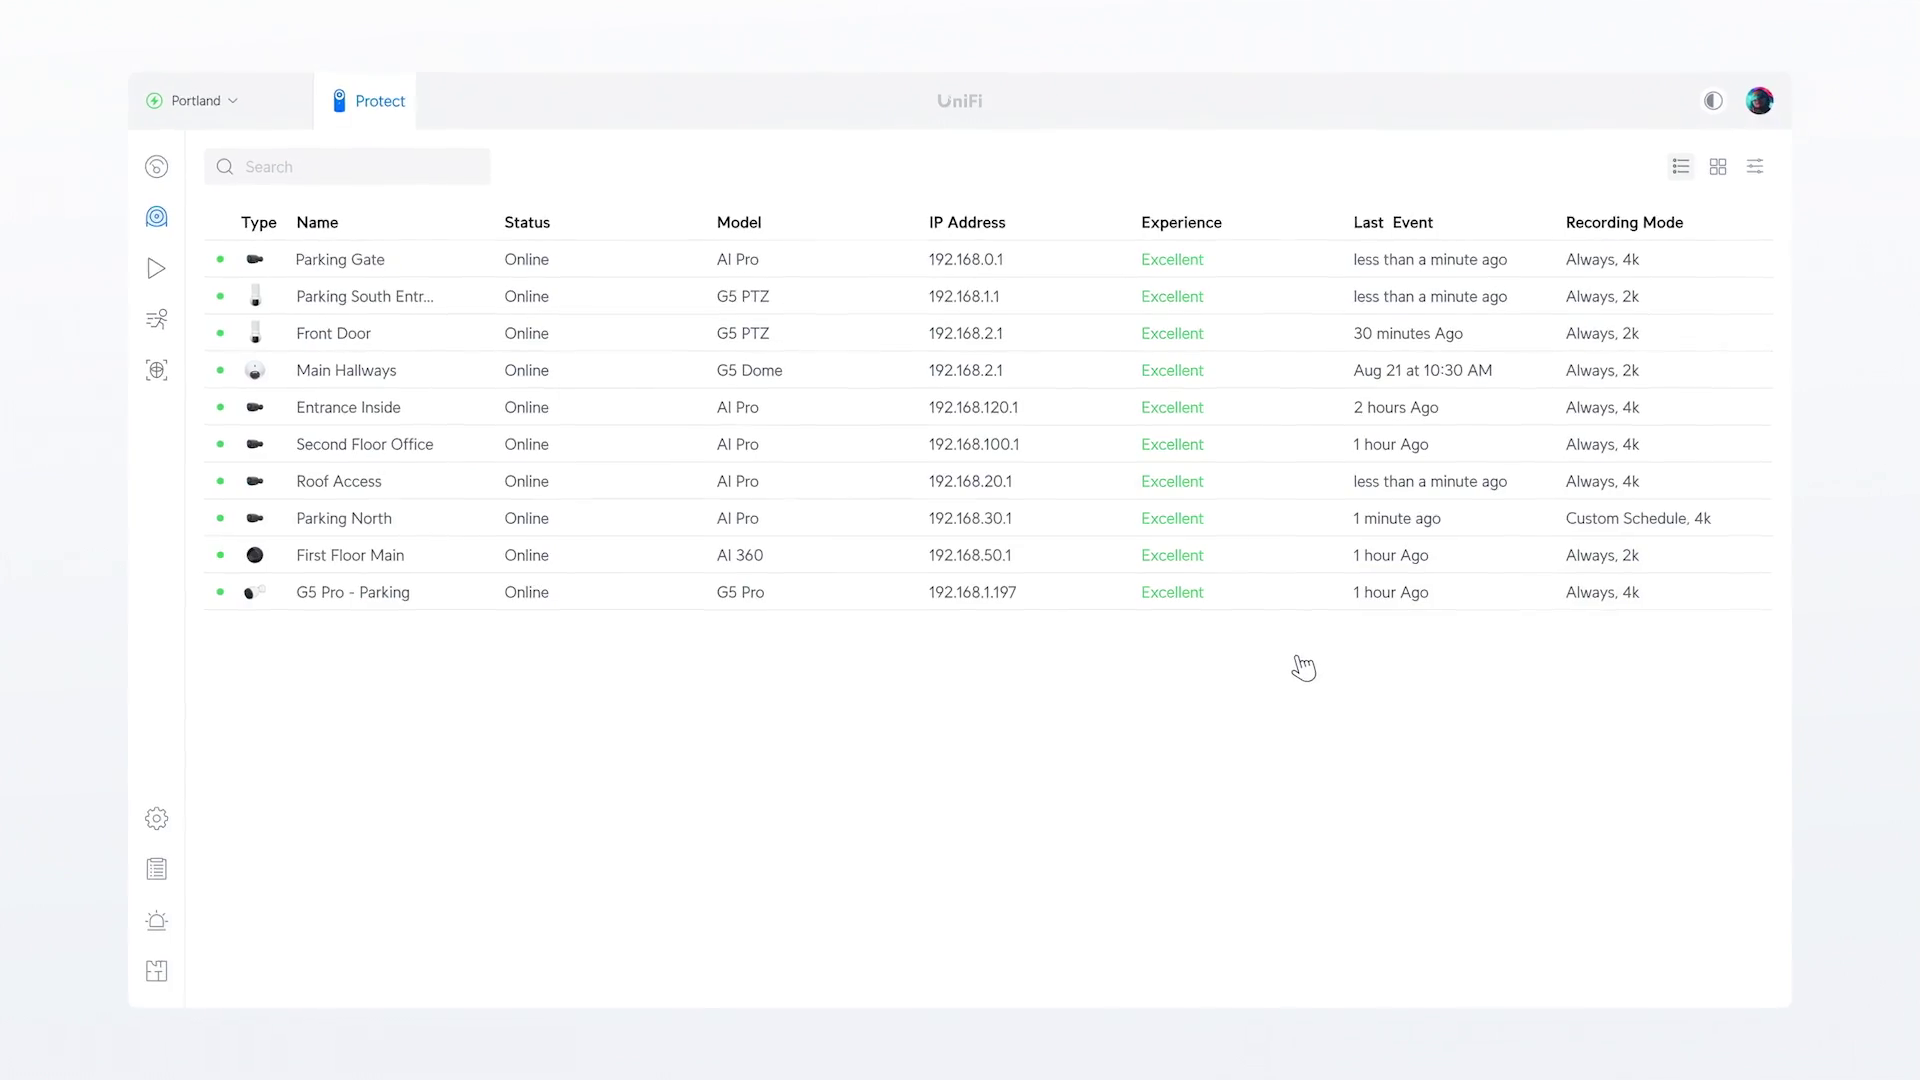Click the G5 Dome model cell

click(749, 370)
